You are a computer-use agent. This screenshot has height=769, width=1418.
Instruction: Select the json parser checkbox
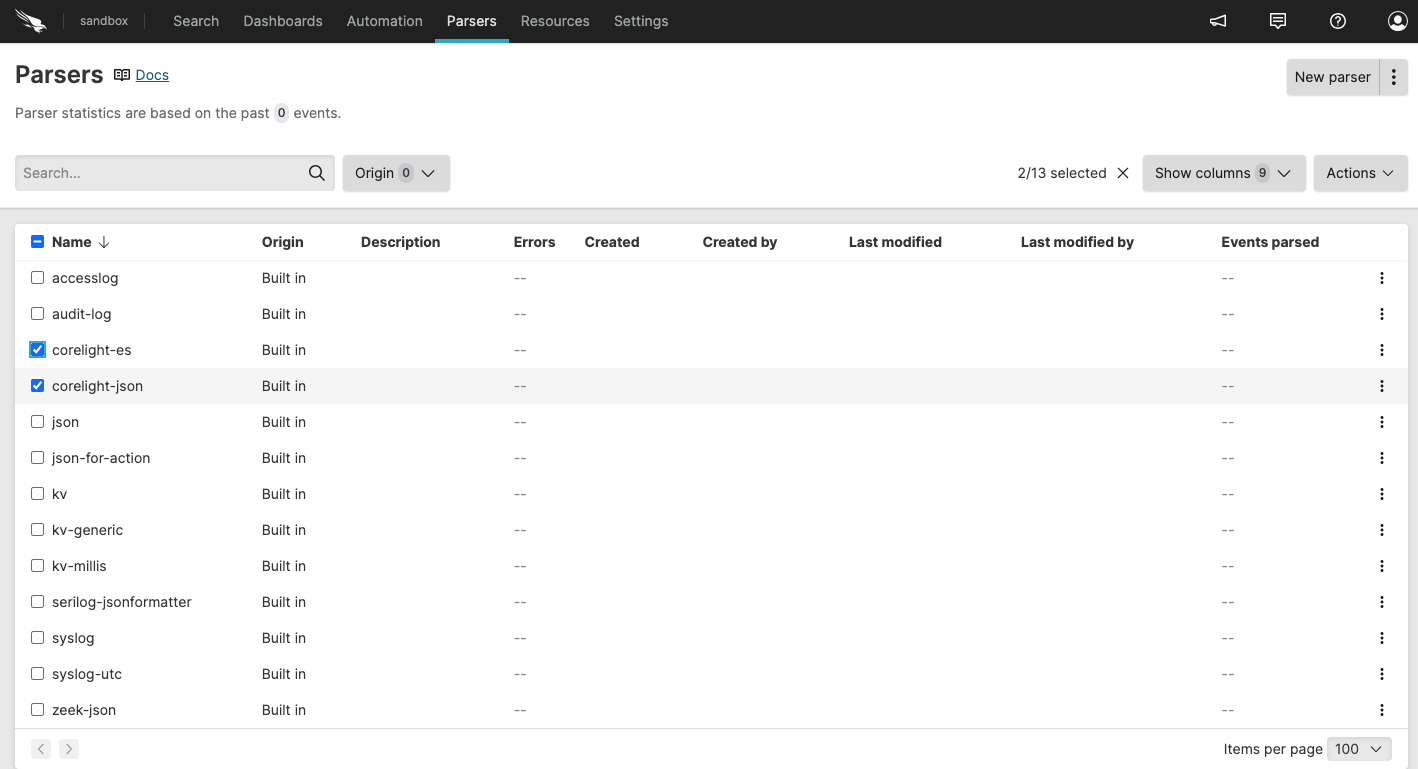coord(37,421)
